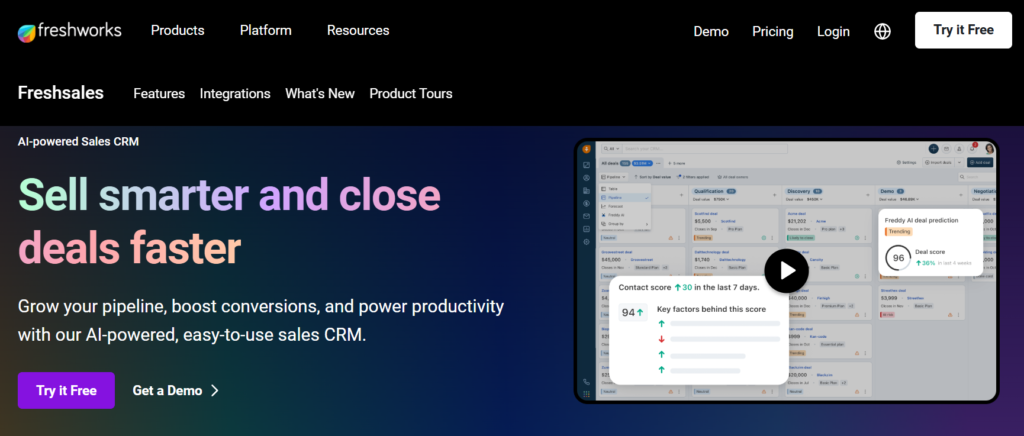Go to the Demo page
Image resolution: width=1024 pixels, height=436 pixels.
(x=711, y=31)
